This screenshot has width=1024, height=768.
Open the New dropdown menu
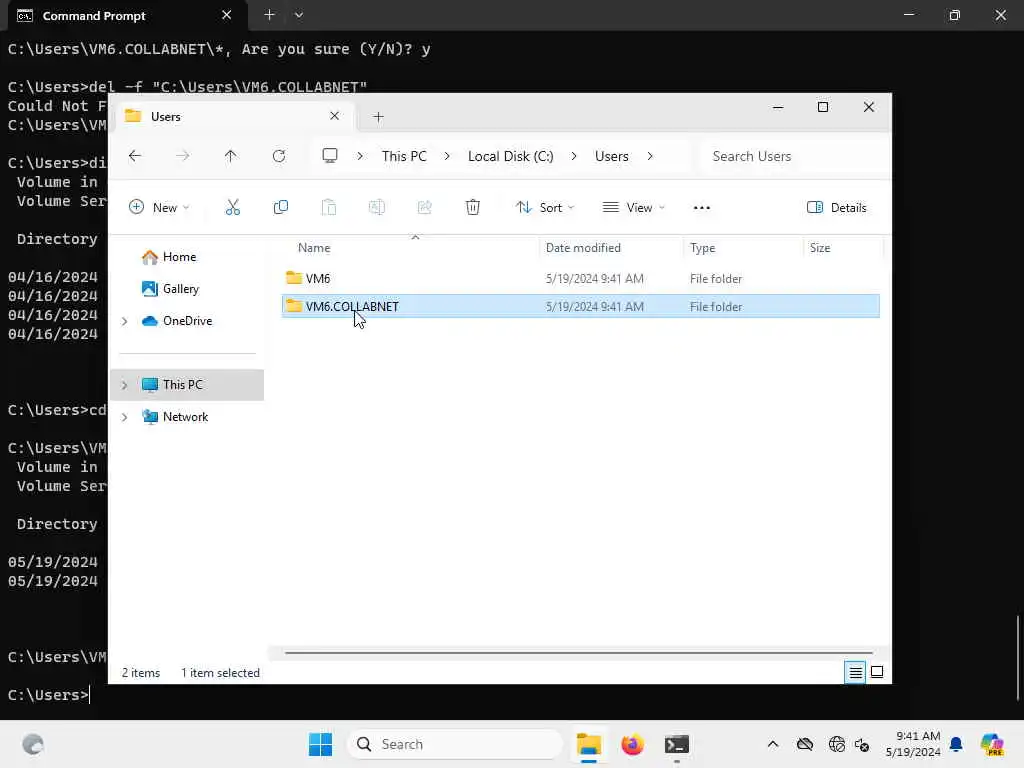(x=159, y=208)
